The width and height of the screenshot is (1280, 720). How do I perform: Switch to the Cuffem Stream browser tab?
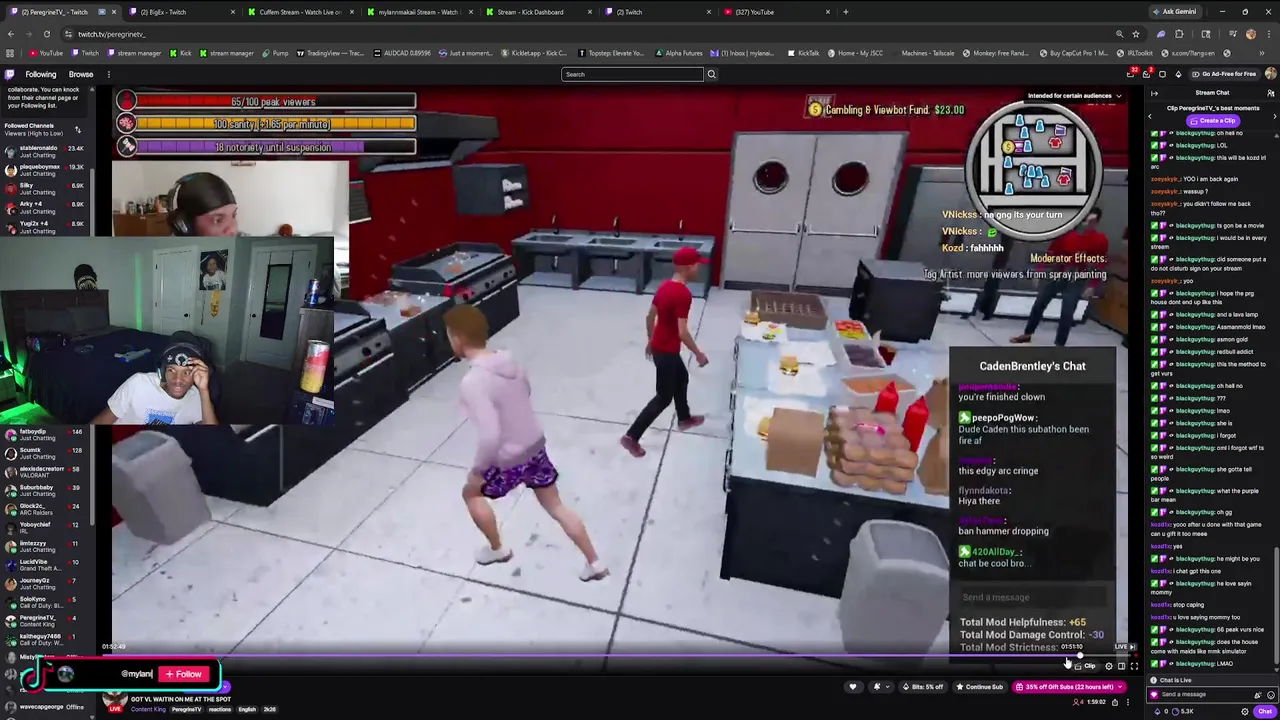pyautogui.click(x=300, y=12)
